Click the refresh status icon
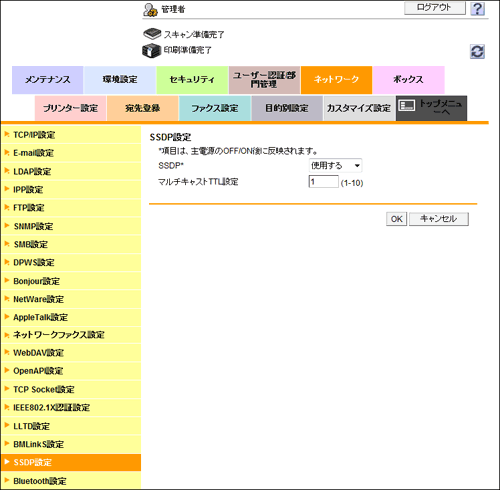The height and width of the screenshot is (490, 500). coord(477,52)
